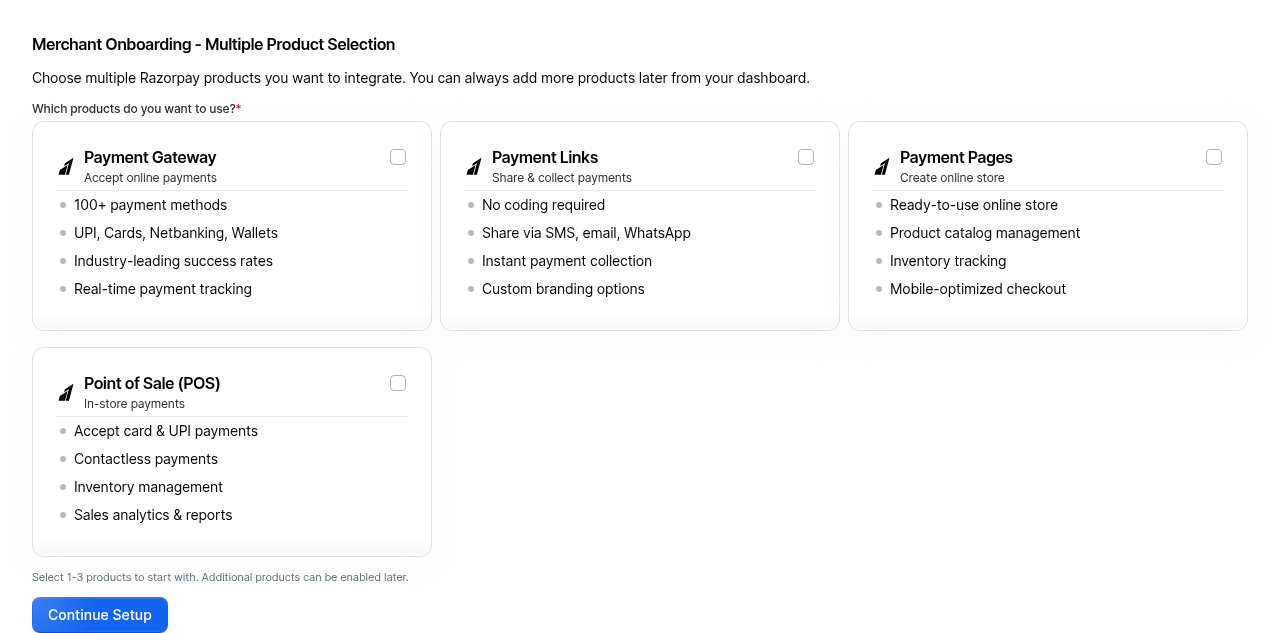Viewport: 1280px width, 633px height.
Task: Click the Payment Gateway card title
Action: tap(150, 157)
